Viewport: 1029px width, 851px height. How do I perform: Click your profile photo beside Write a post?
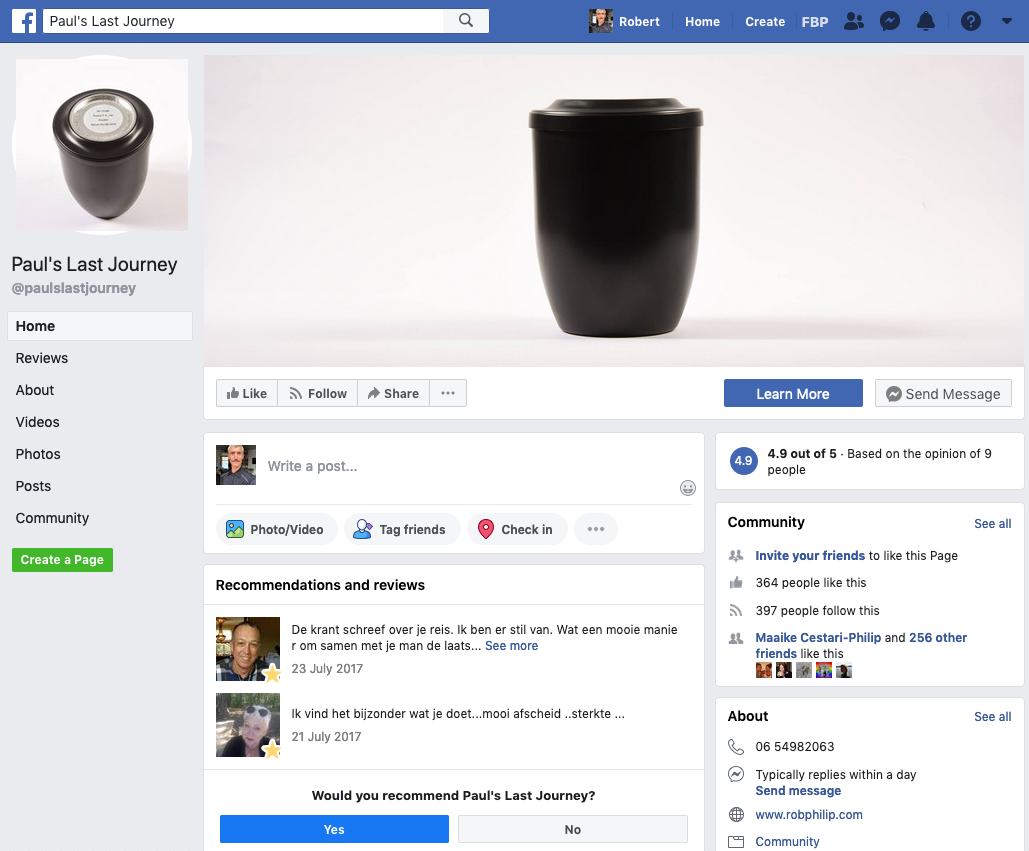click(x=236, y=465)
